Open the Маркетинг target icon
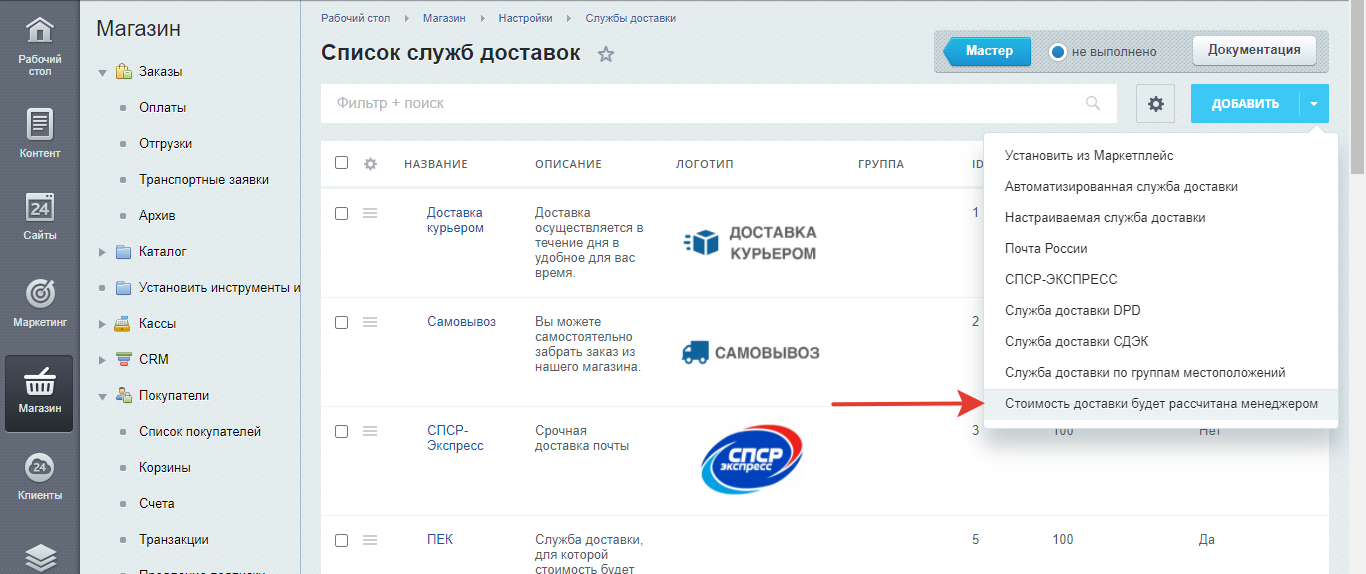The height and width of the screenshot is (574, 1366). (40, 293)
